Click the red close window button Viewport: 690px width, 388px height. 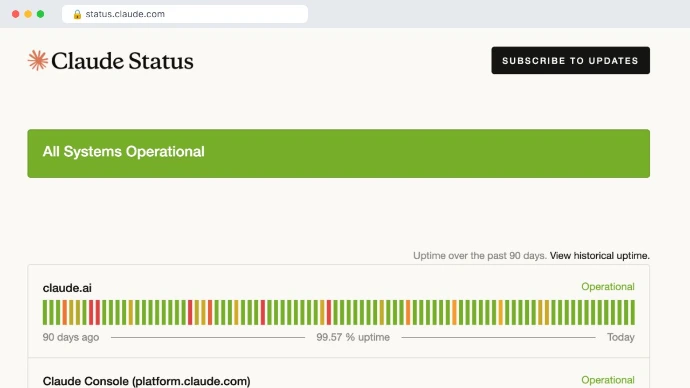tap(15, 14)
